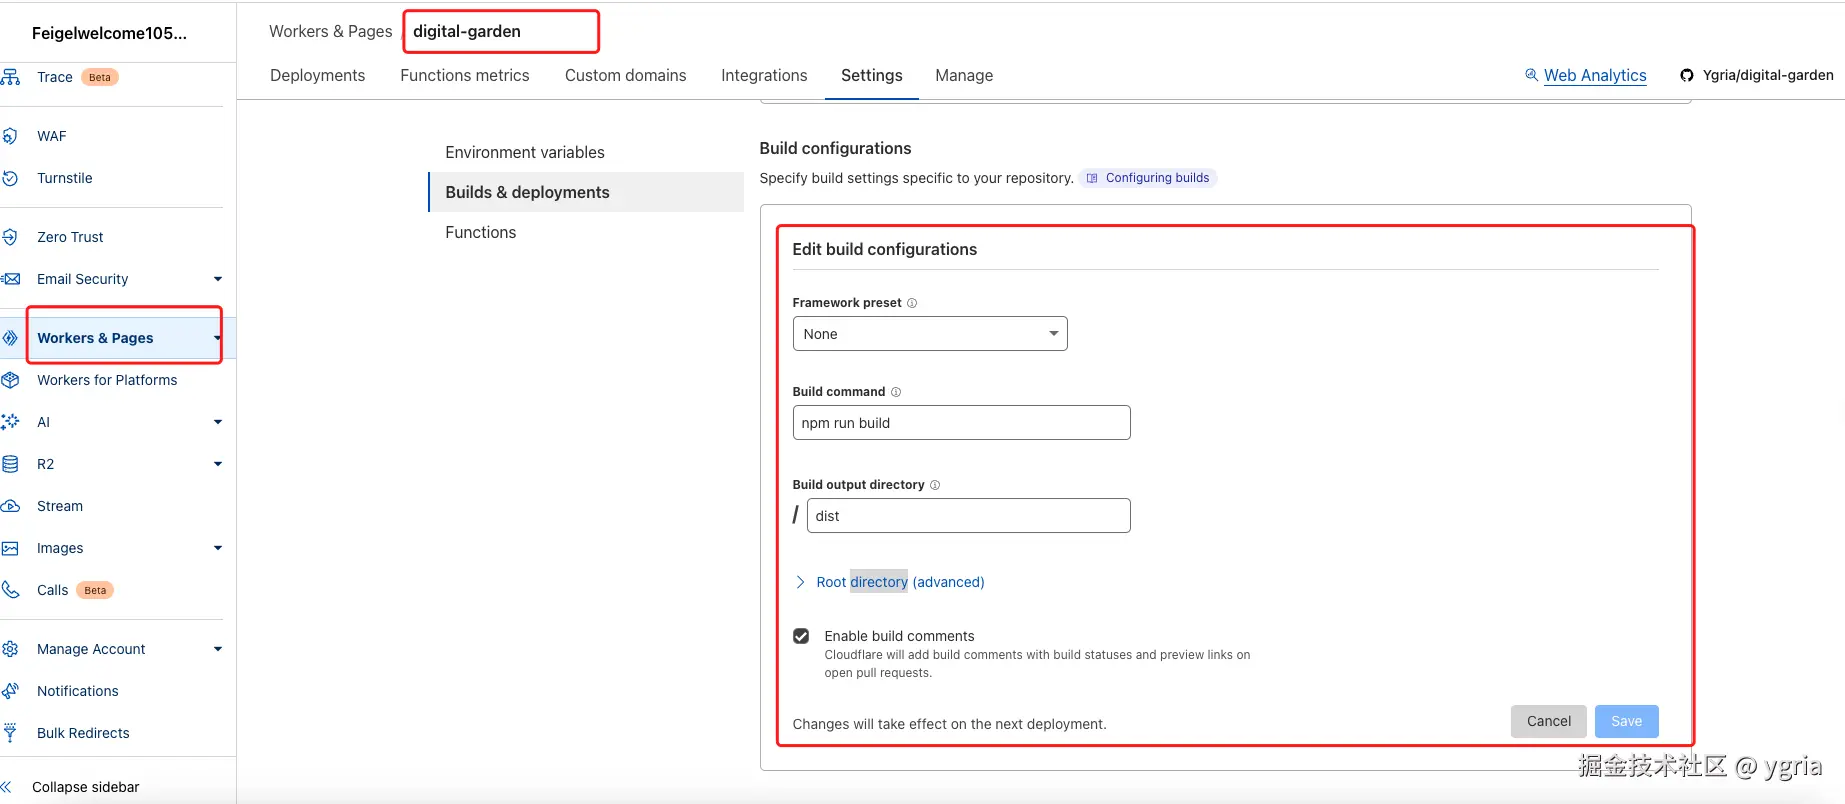The width and height of the screenshot is (1845, 804).
Task: Click the Images picture icon
Action: [x=10, y=548]
